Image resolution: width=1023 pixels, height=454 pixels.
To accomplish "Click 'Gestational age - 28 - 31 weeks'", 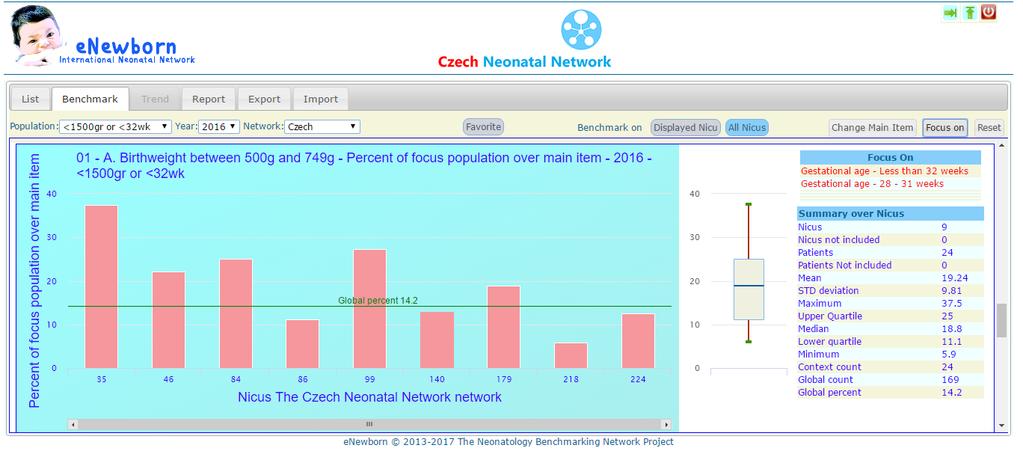I will [872, 184].
